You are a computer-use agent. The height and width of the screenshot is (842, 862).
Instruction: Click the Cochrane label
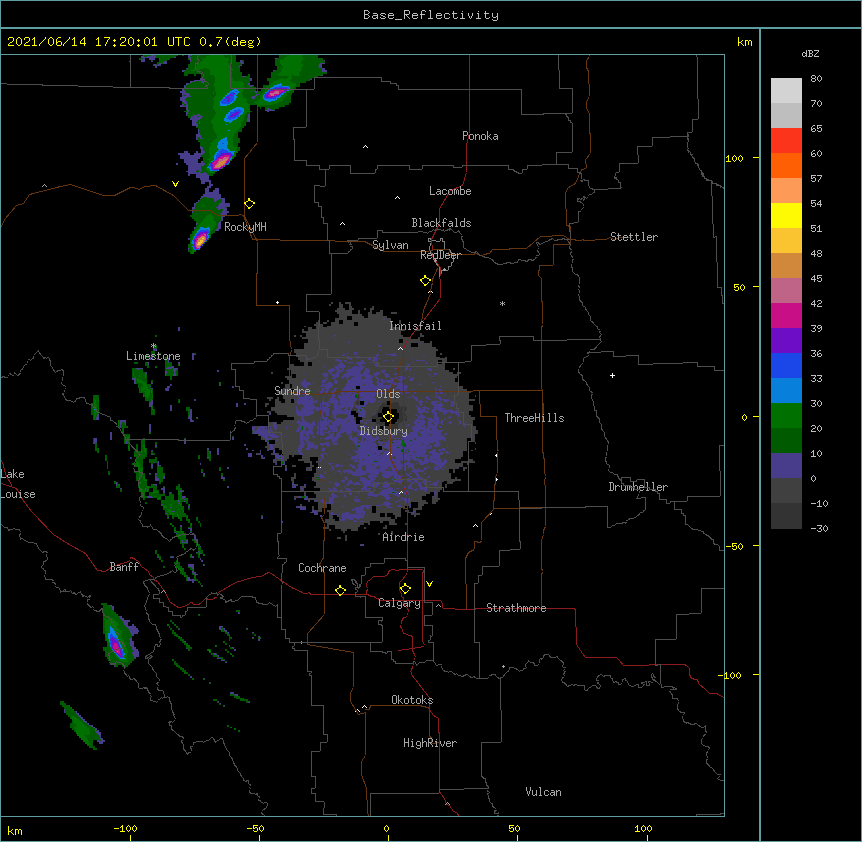click(322, 568)
